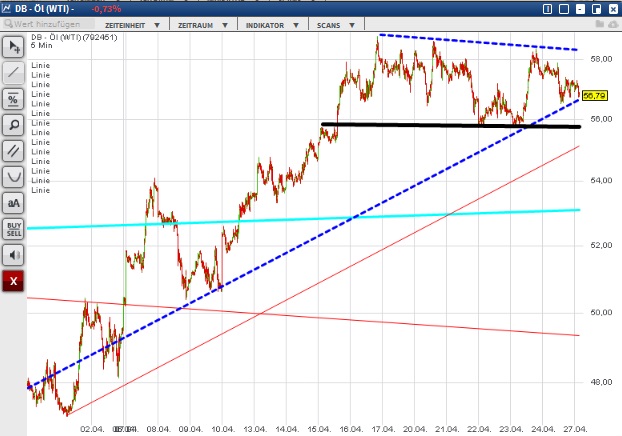Click the folder icon in toolbar
The image size is (622, 436).
click(x=600, y=24)
